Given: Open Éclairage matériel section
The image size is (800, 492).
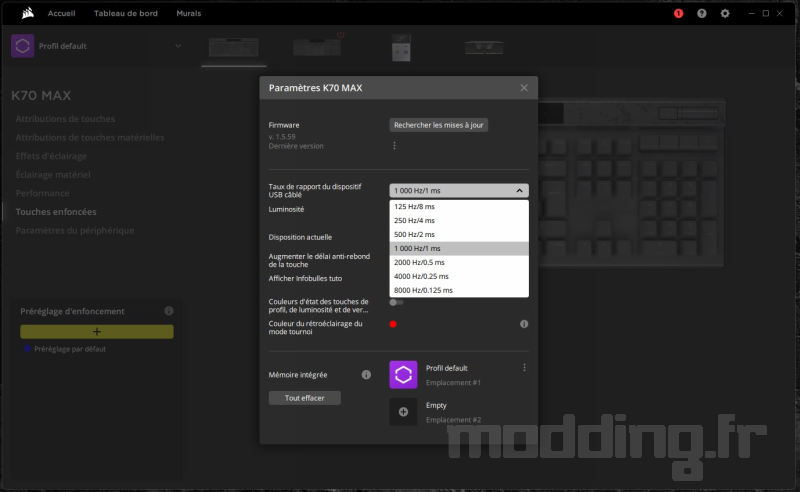Looking at the screenshot, I should (53, 175).
